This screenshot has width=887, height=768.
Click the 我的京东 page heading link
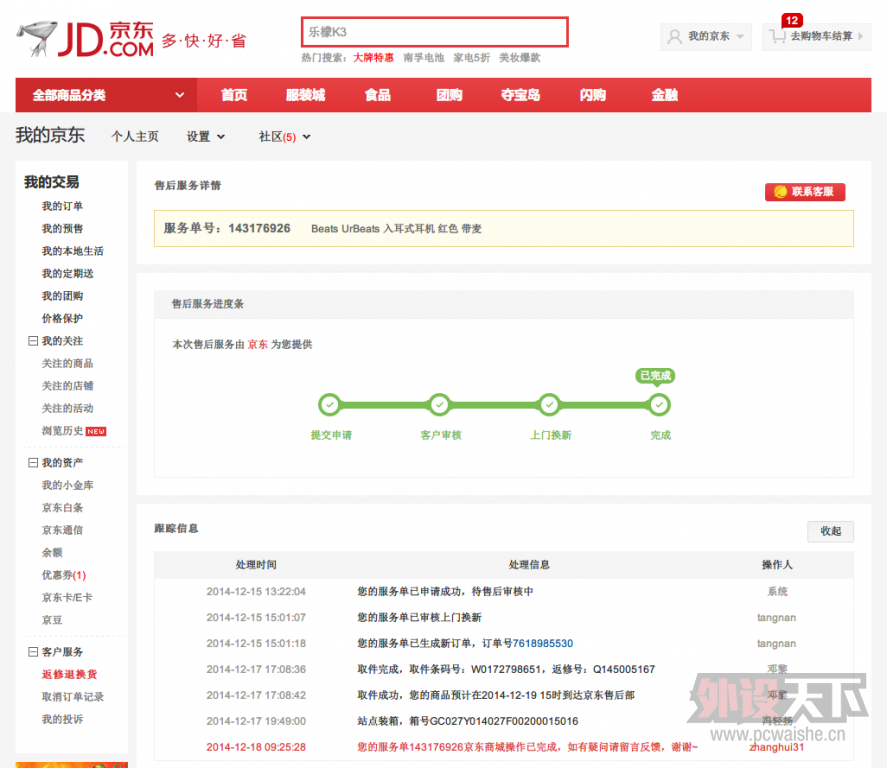click(50, 136)
